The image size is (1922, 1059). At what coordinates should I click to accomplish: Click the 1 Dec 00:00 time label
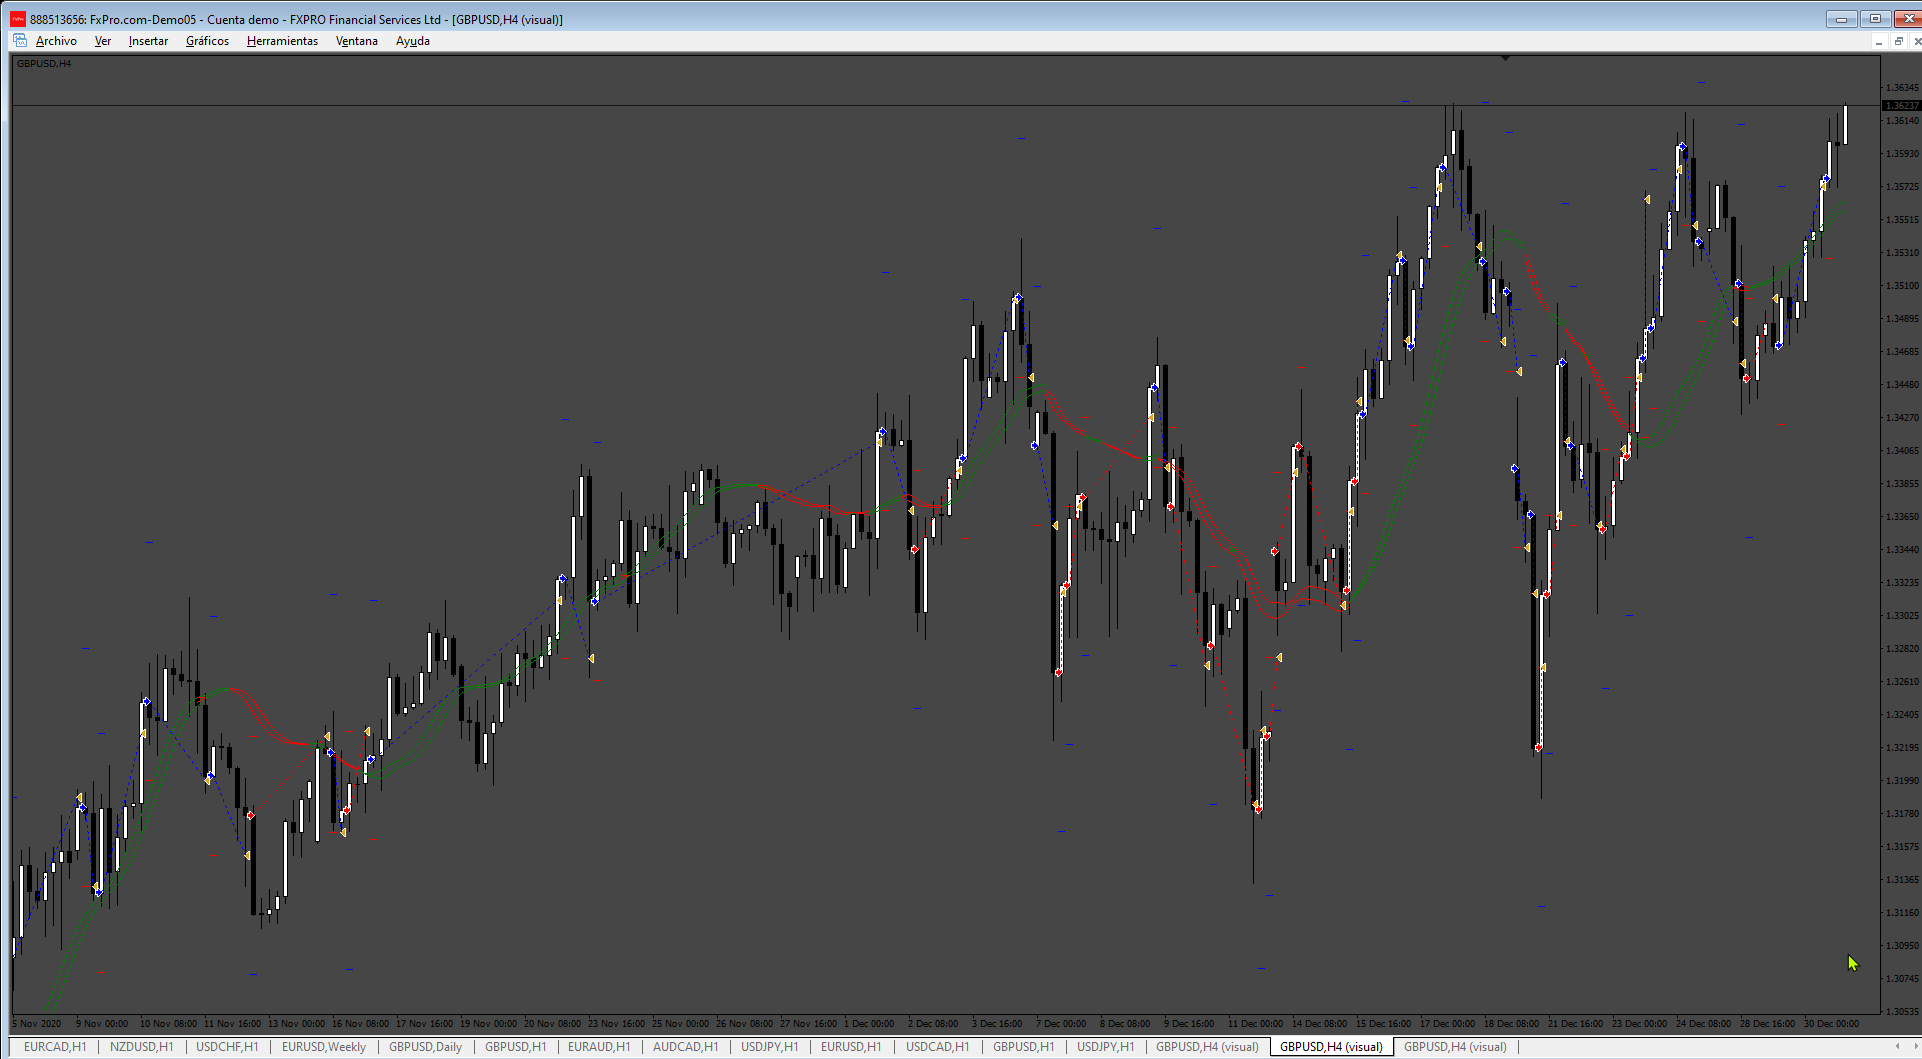coord(869,1024)
